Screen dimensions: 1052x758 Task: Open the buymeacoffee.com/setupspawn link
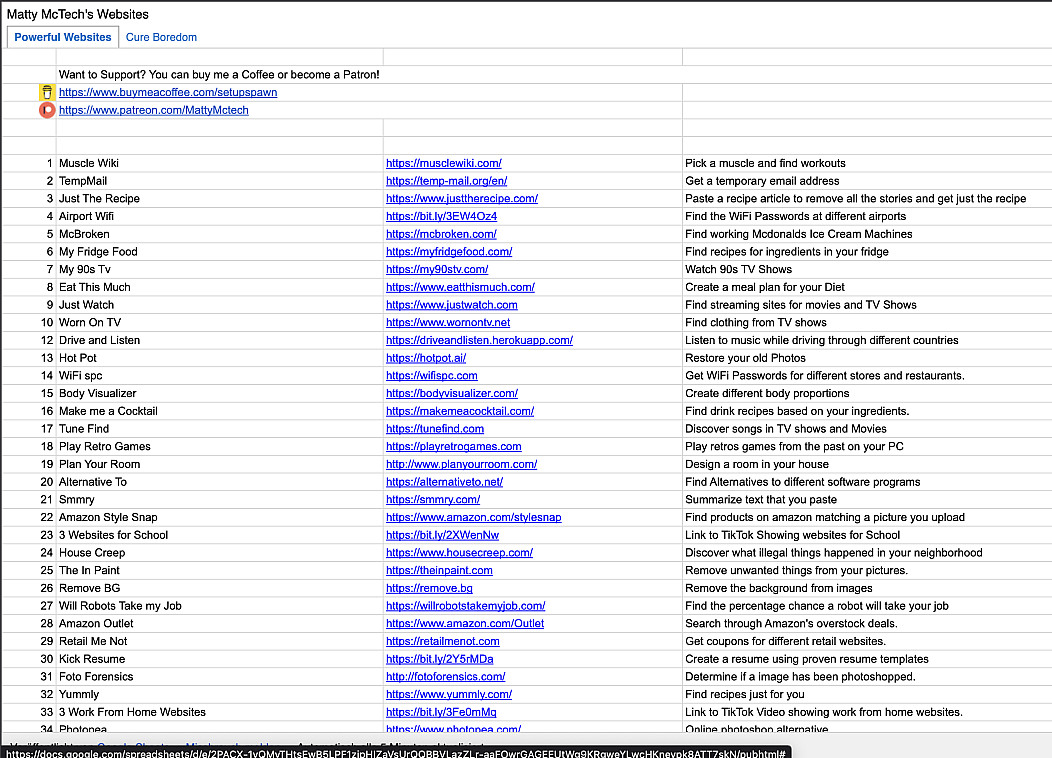tap(167, 92)
